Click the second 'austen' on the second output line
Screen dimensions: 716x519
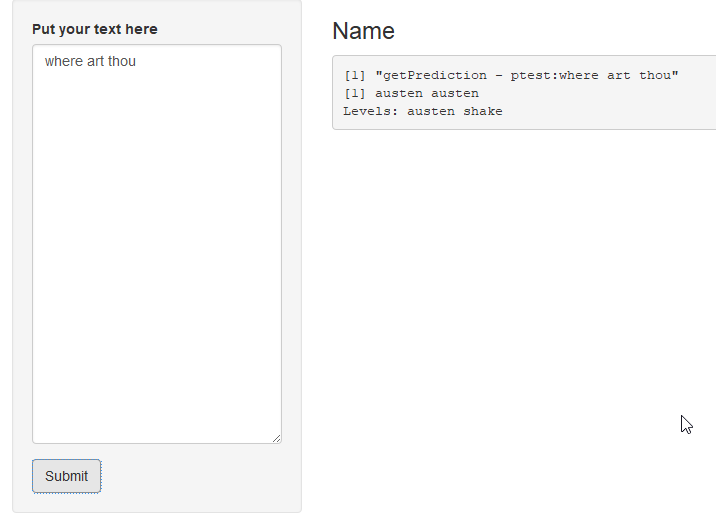(x=455, y=94)
